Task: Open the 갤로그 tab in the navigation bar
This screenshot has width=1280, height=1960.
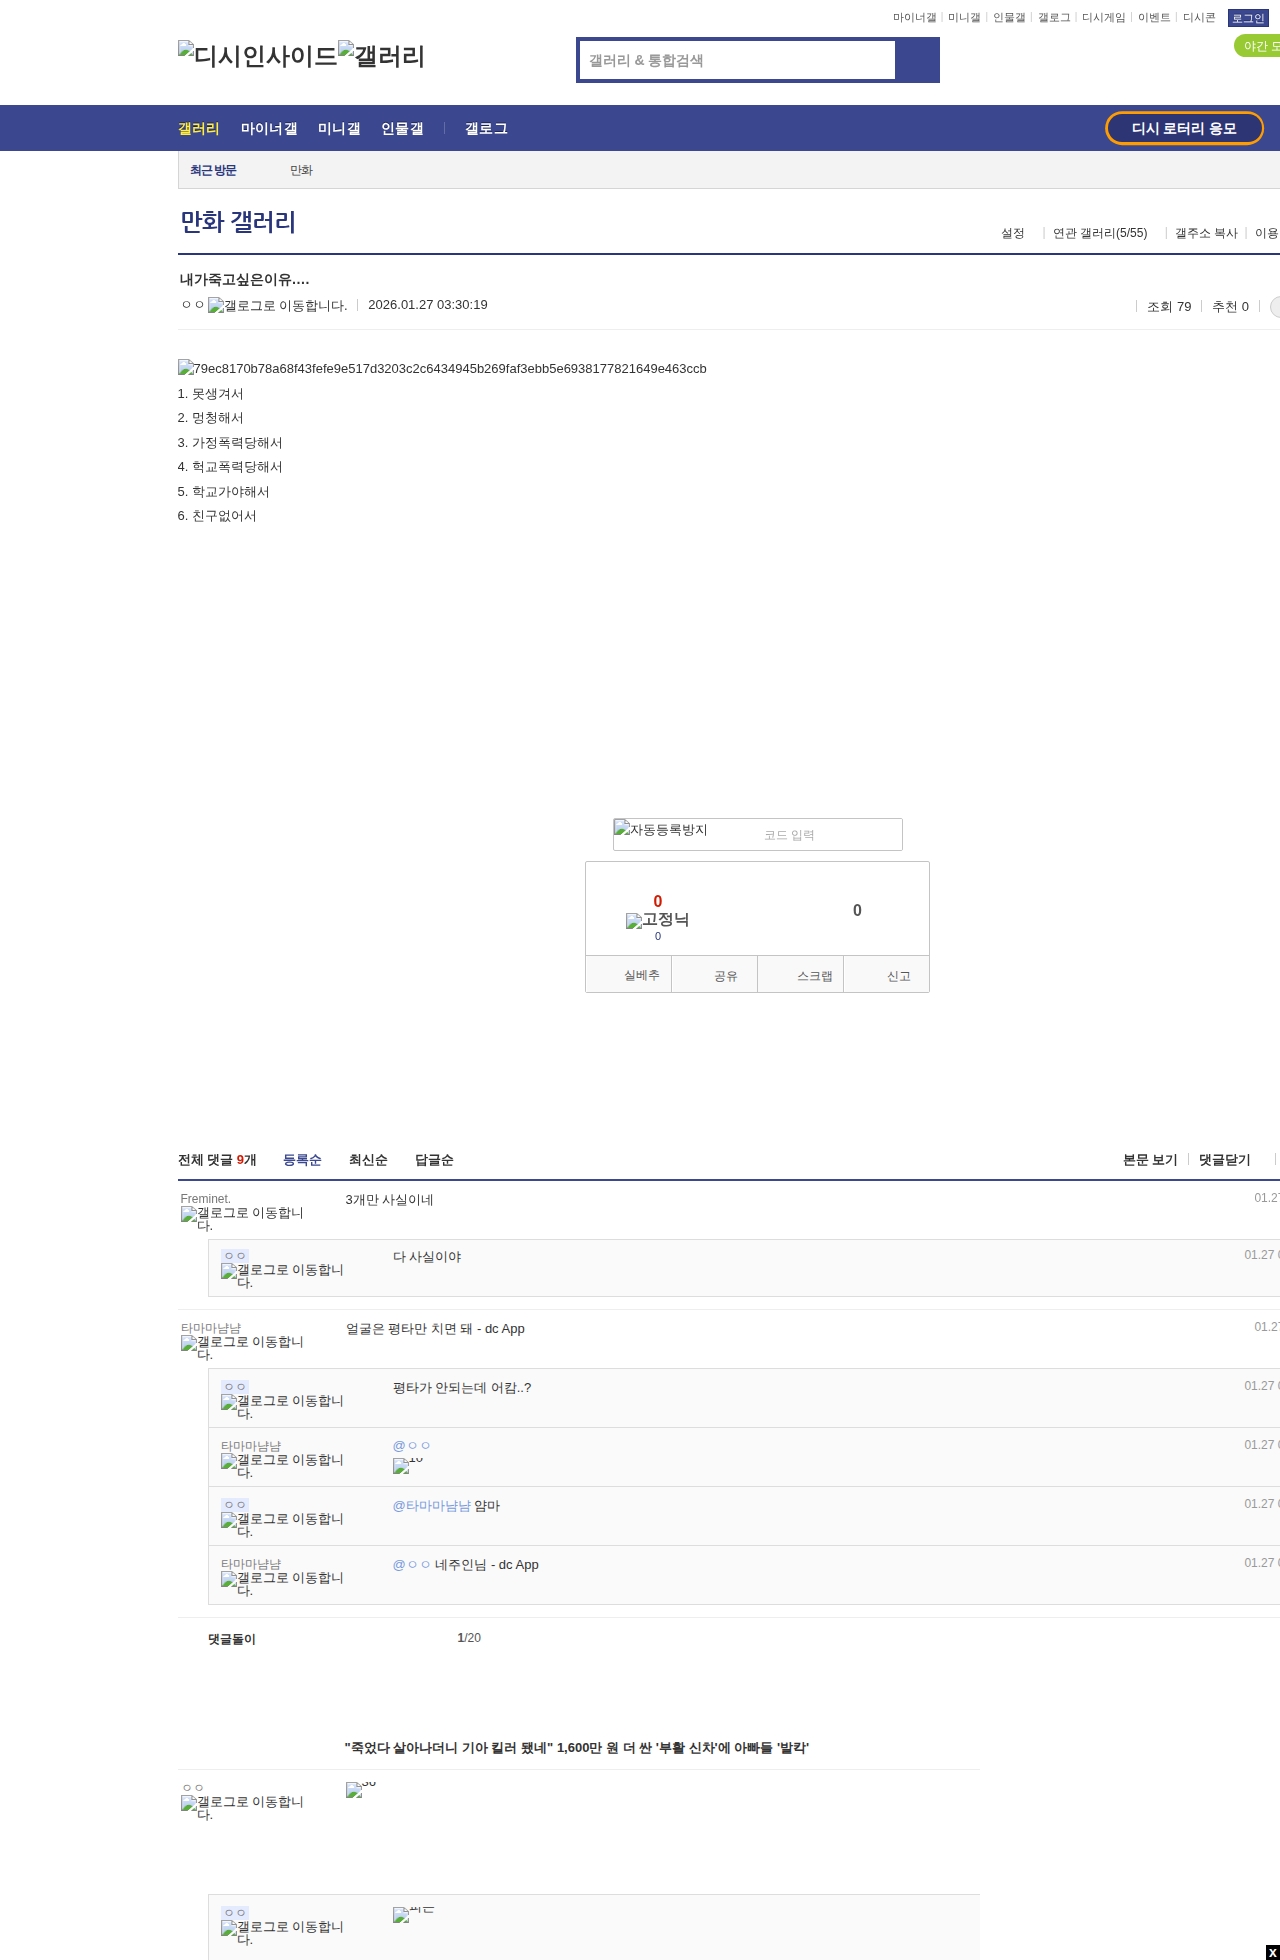Action: click(486, 129)
